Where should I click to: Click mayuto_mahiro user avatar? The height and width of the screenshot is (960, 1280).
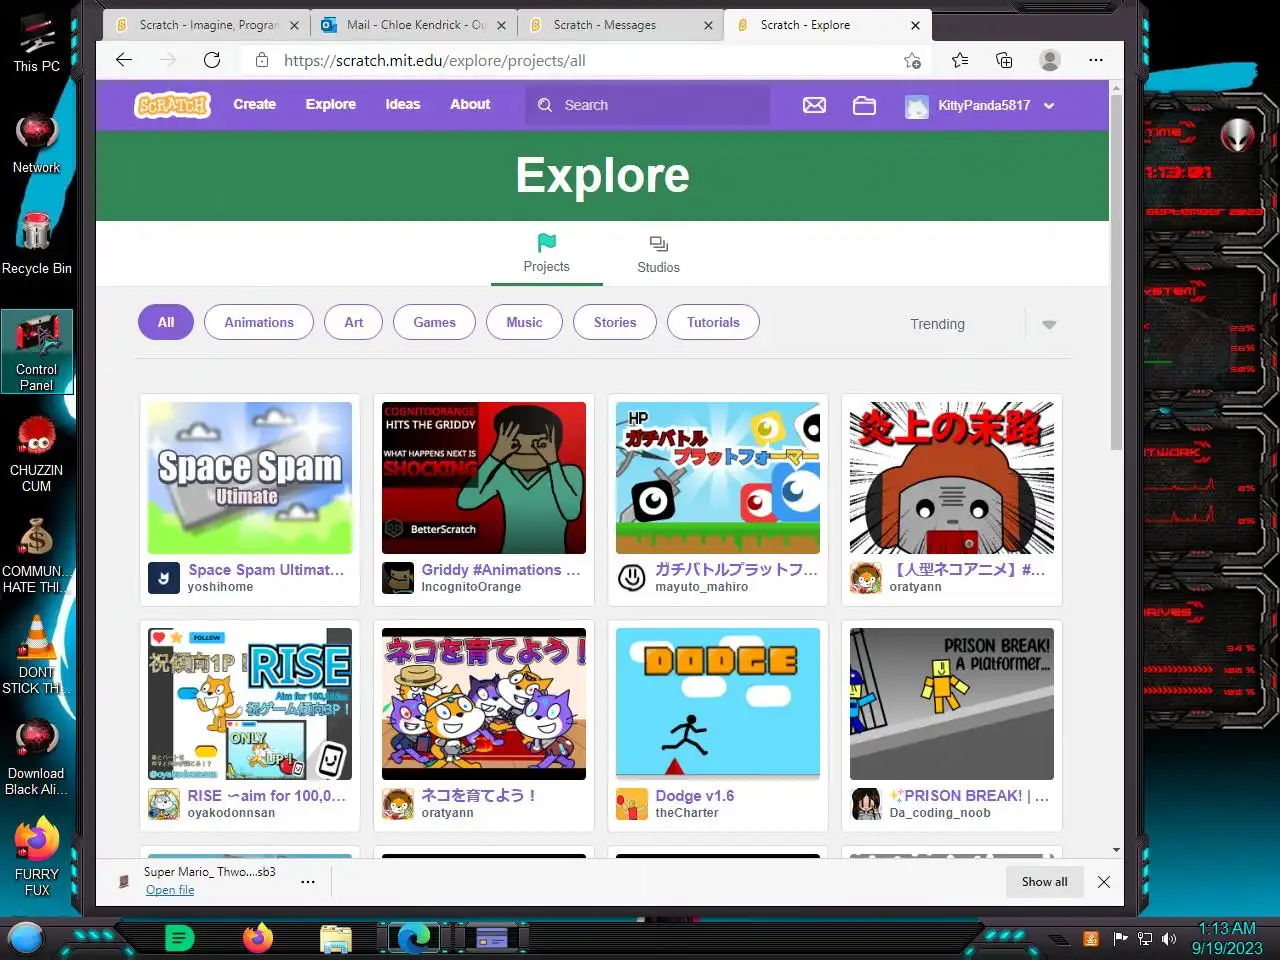[632, 578]
